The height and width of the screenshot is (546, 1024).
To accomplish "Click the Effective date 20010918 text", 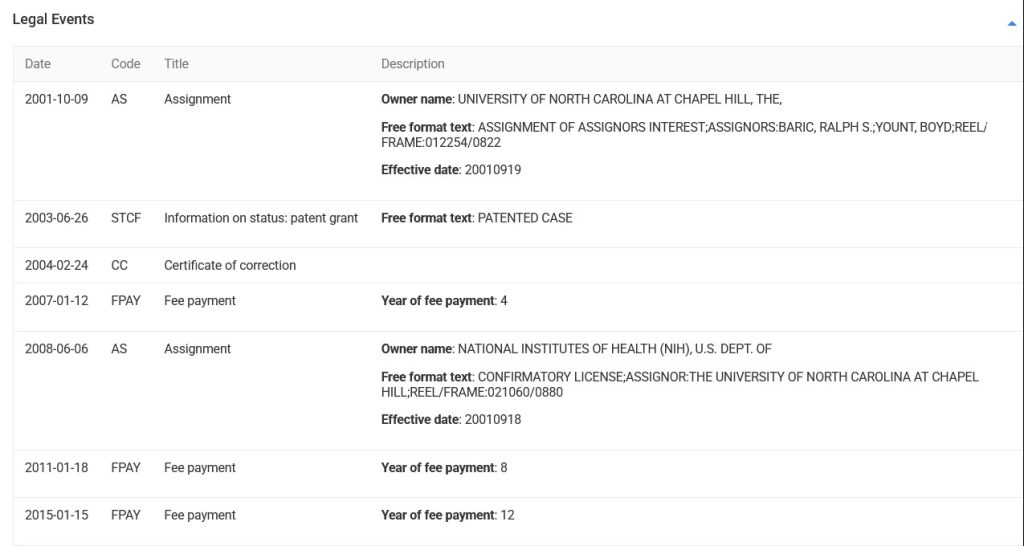I will pyautogui.click(x=451, y=420).
